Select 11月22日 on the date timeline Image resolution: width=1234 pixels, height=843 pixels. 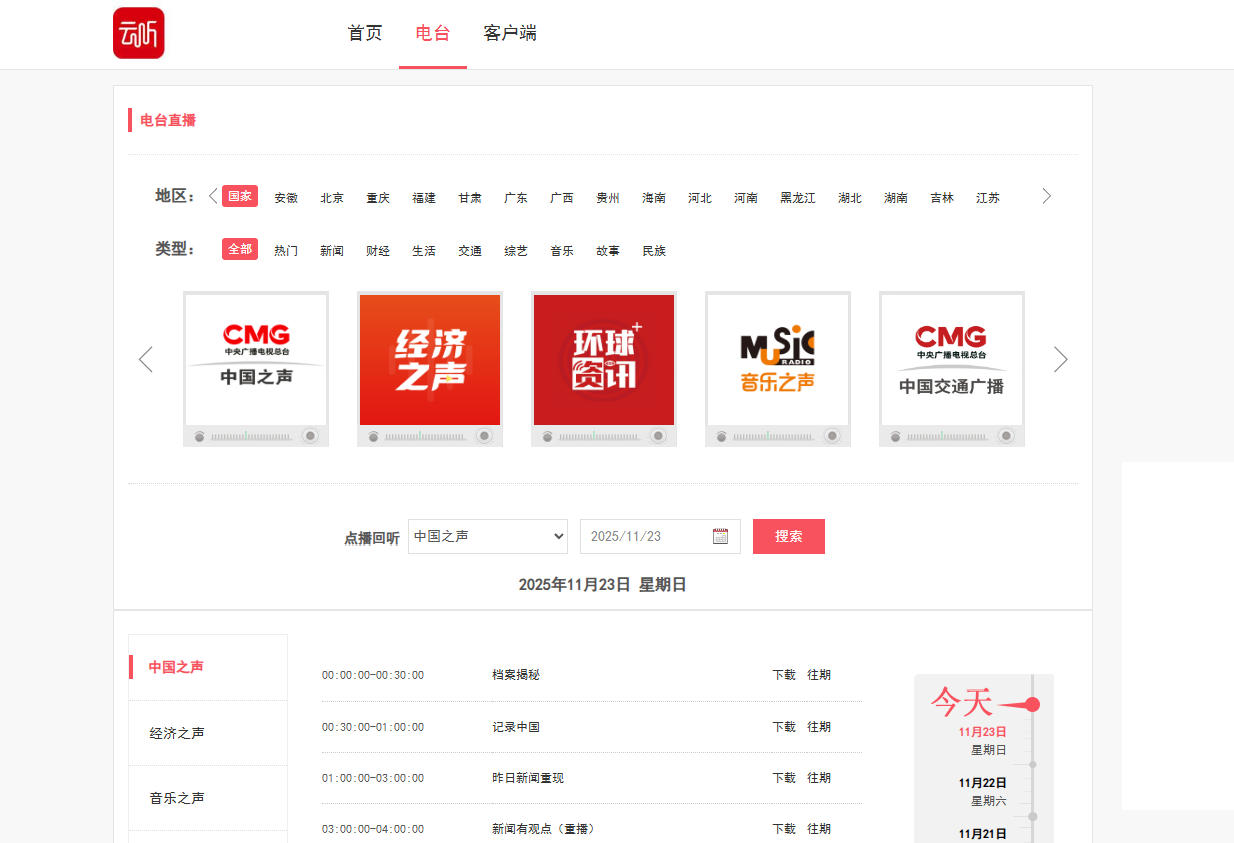pyautogui.click(x=982, y=783)
